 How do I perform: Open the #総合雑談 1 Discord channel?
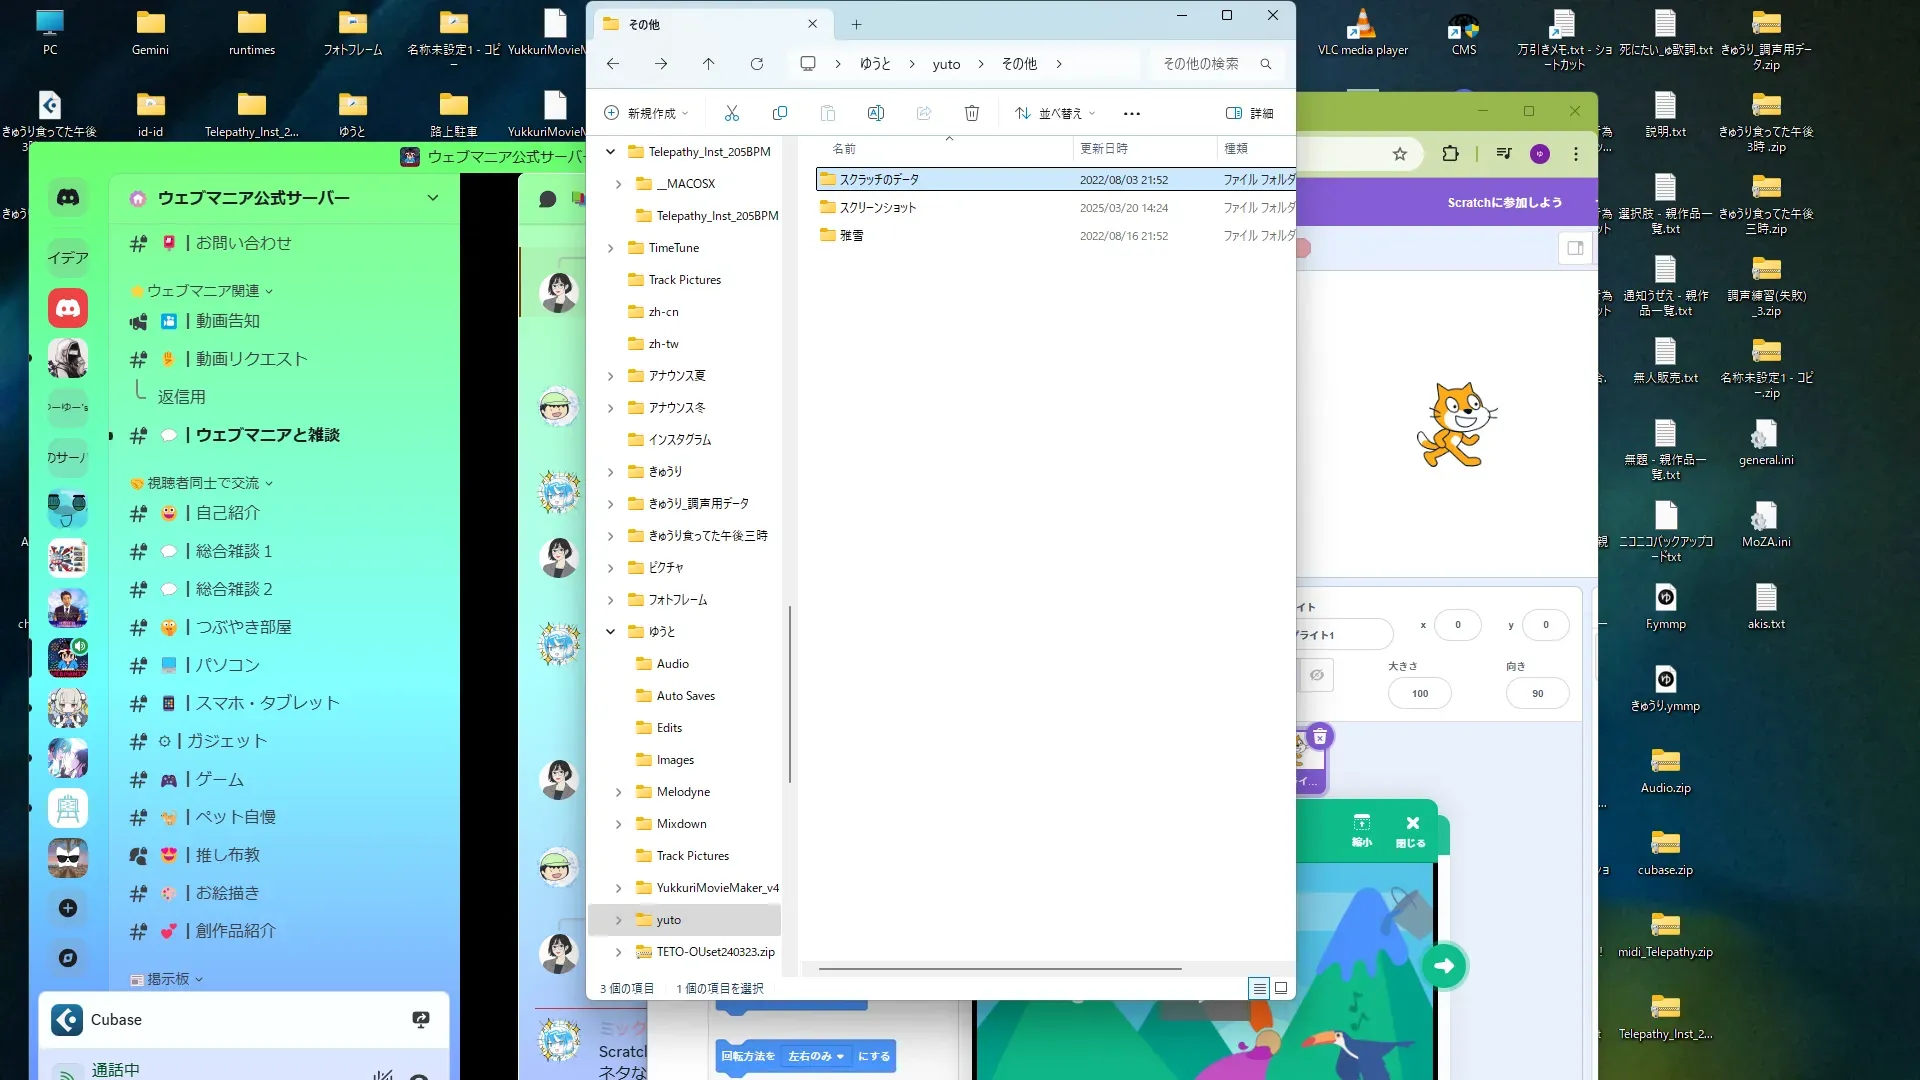(x=234, y=551)
